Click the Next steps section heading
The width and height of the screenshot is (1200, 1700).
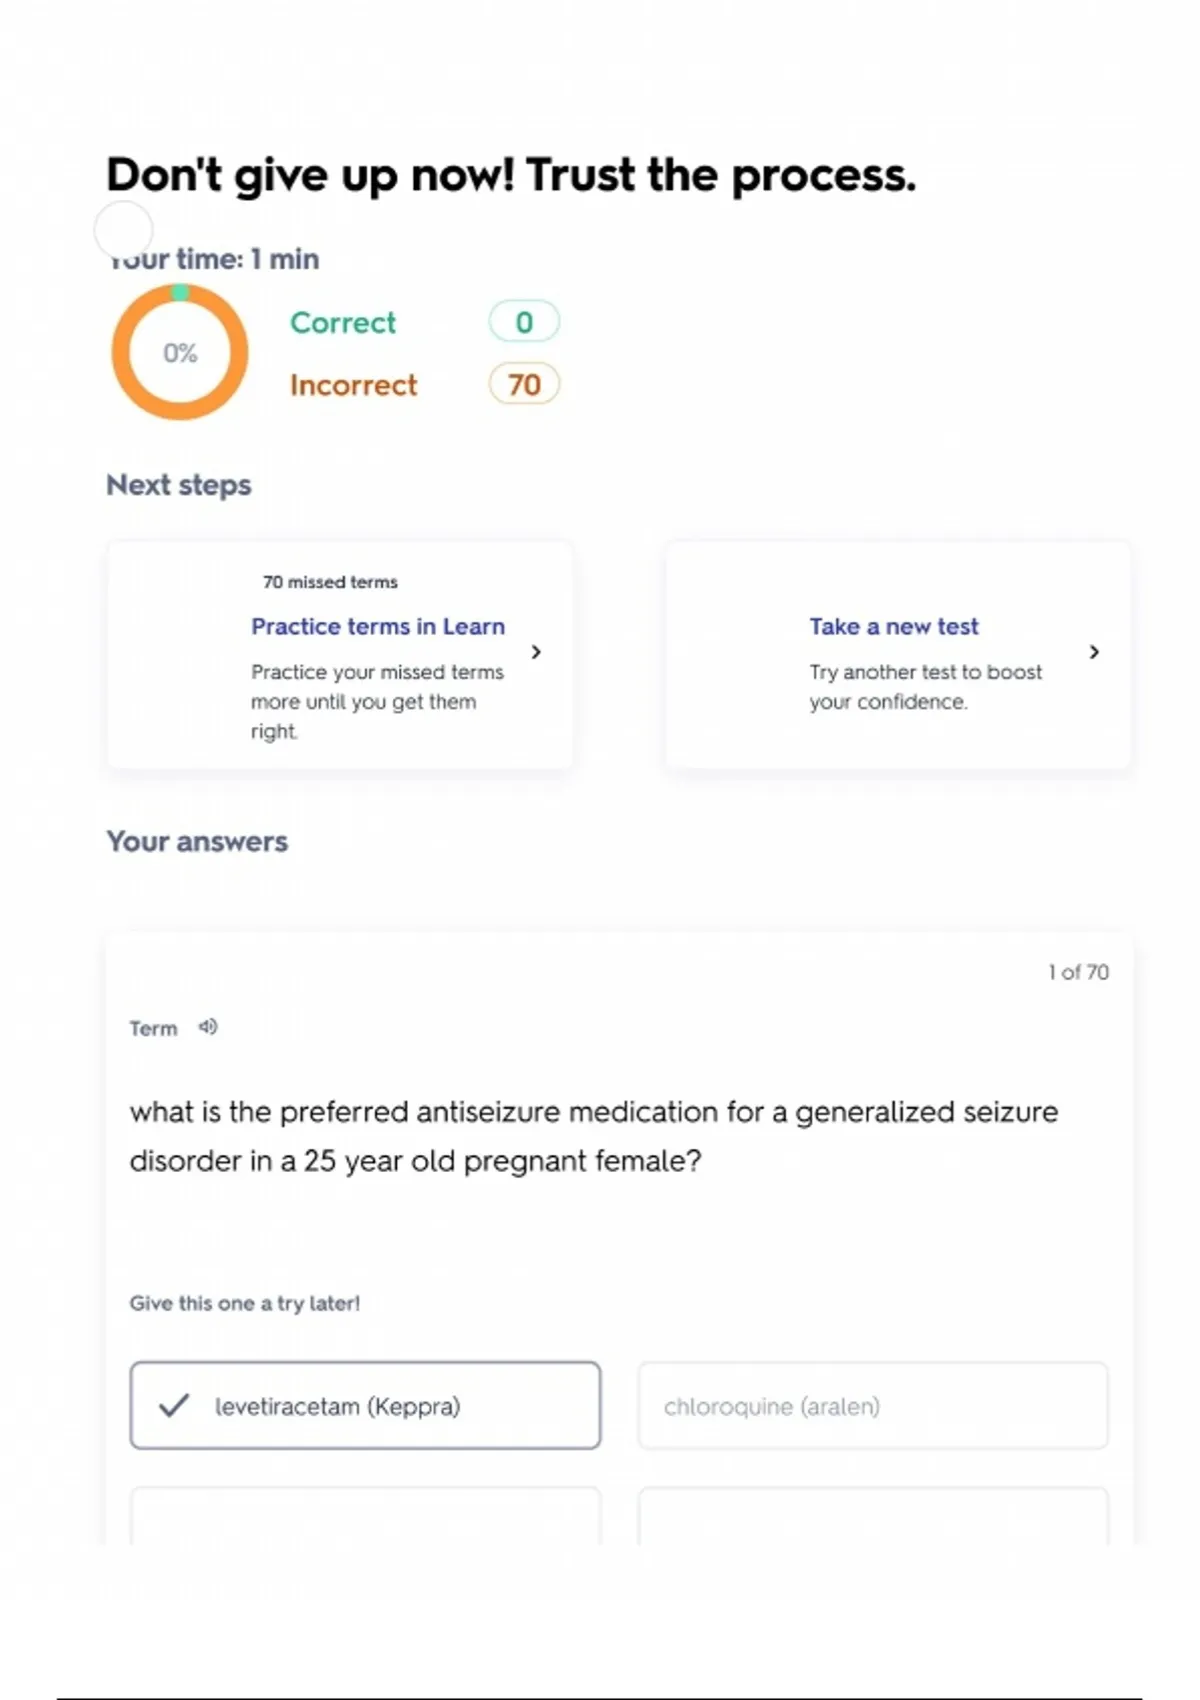(179, 485)
